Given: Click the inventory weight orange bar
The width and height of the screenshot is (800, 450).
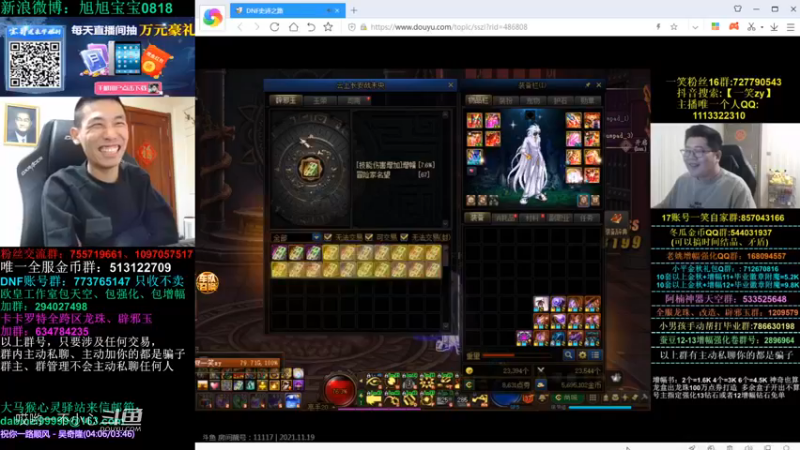Looking at the screenshot, I should (518, 355).
